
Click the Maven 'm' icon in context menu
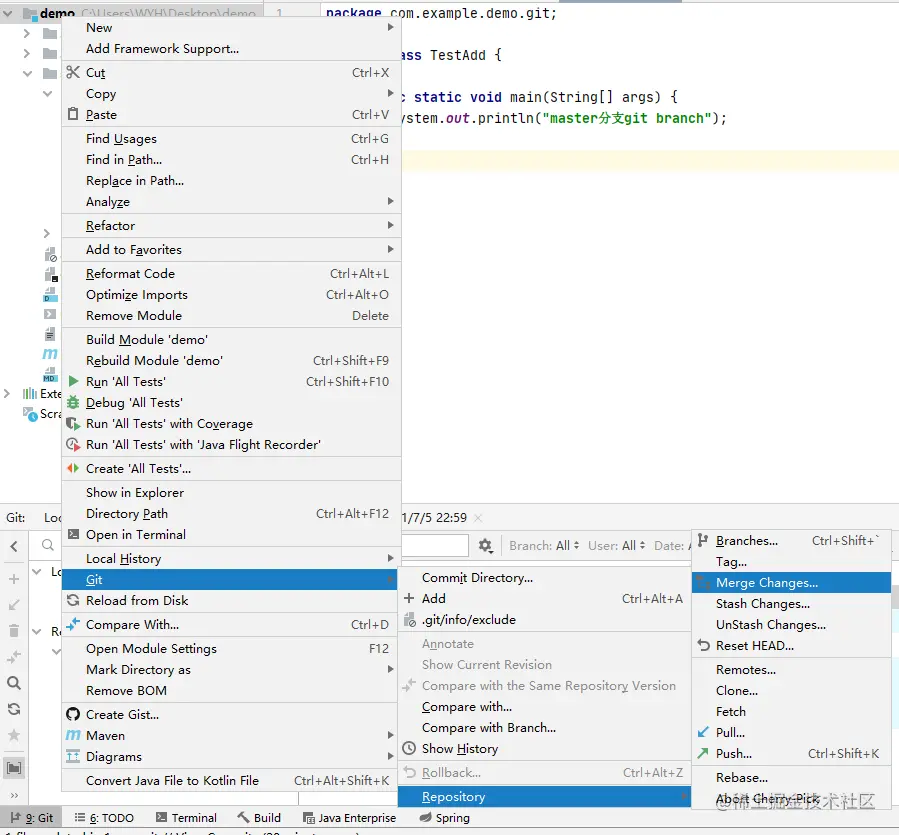pos(73,735)
